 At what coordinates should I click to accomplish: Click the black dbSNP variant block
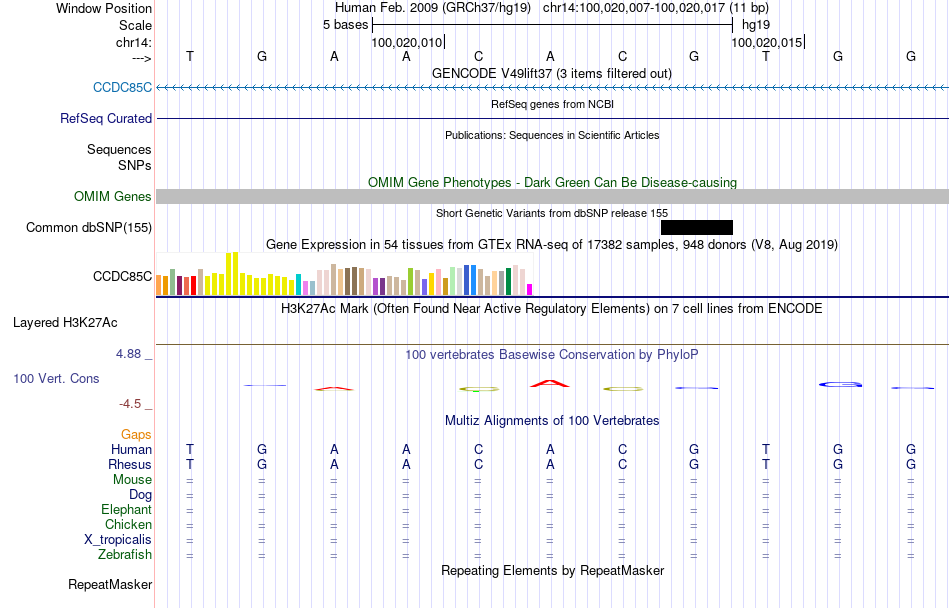coord(697,227)
